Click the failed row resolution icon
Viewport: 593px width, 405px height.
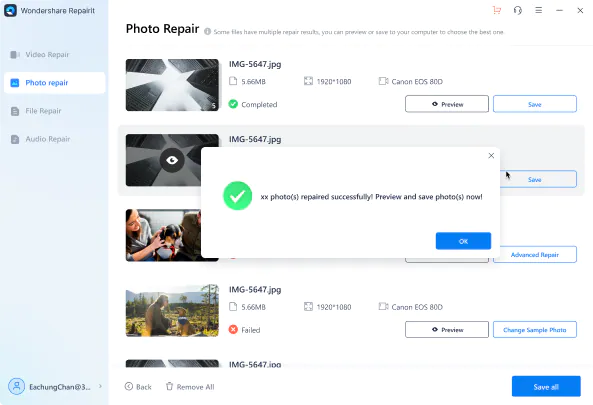point(308,307)
